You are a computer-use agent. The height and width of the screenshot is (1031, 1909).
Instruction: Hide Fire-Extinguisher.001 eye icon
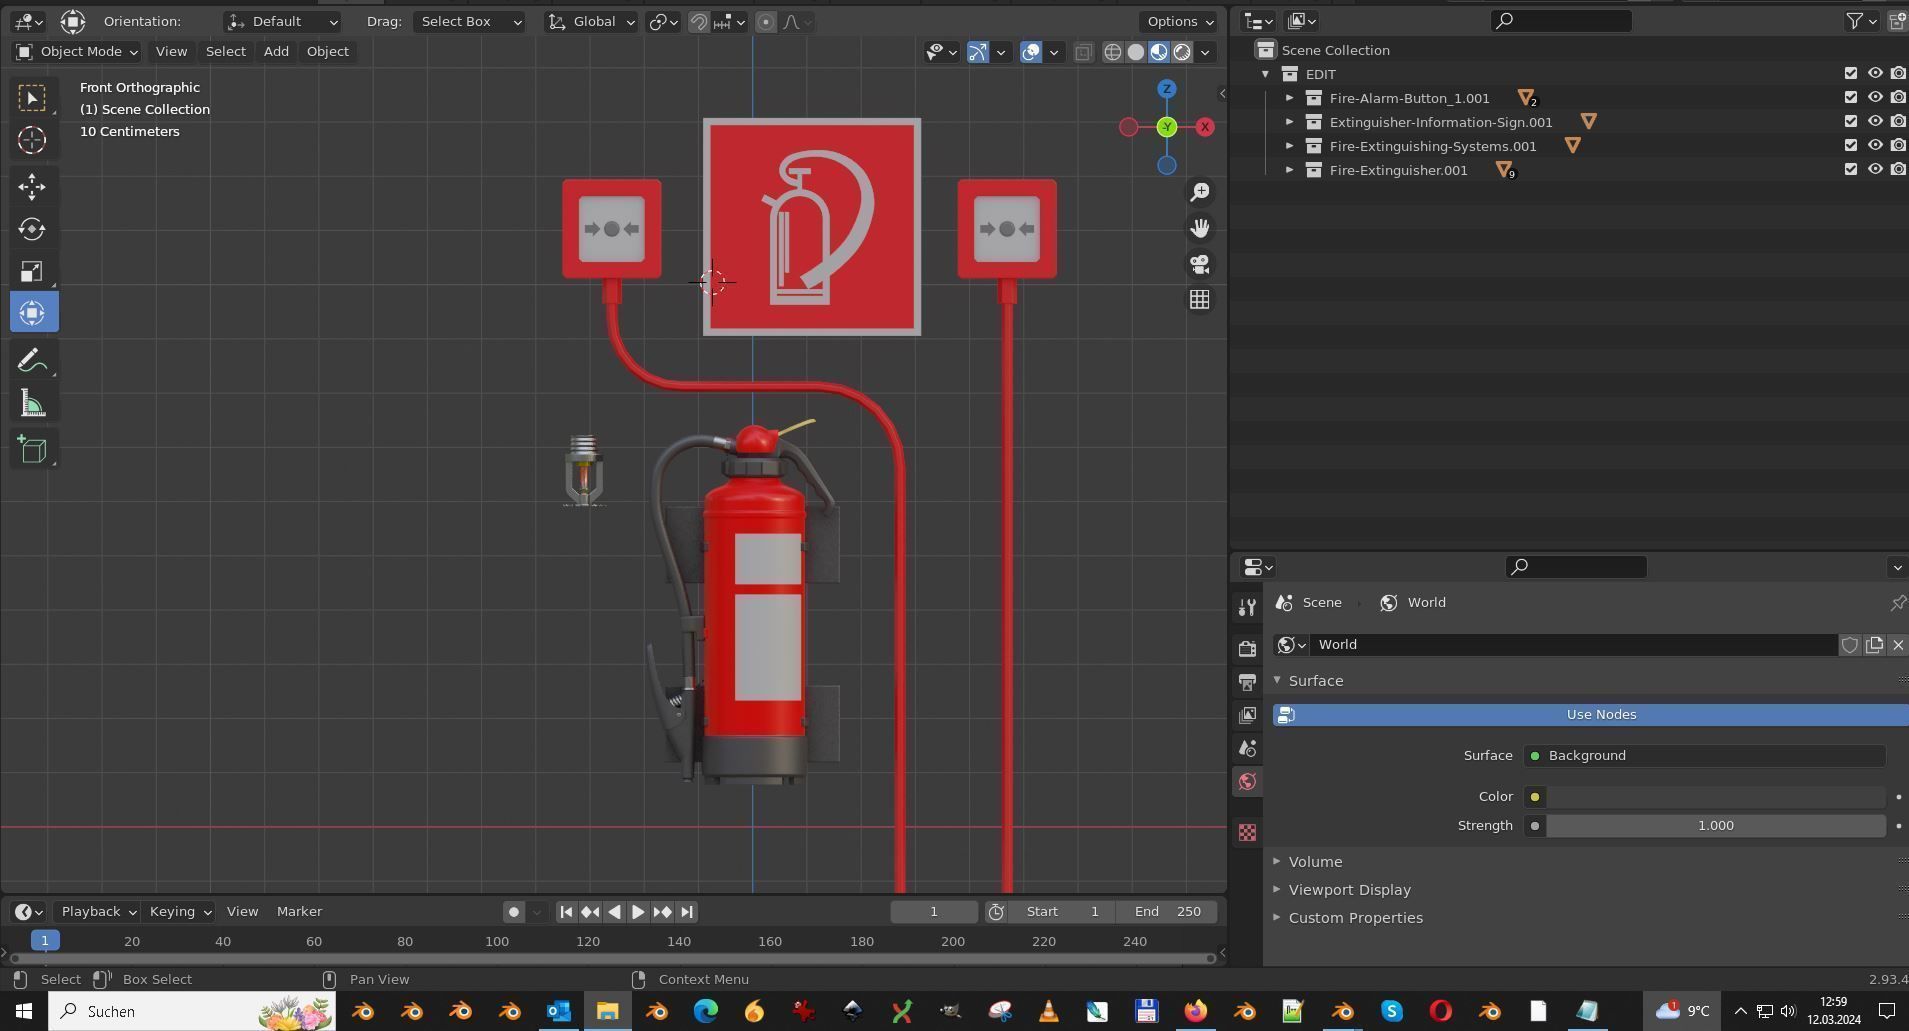1875,169
